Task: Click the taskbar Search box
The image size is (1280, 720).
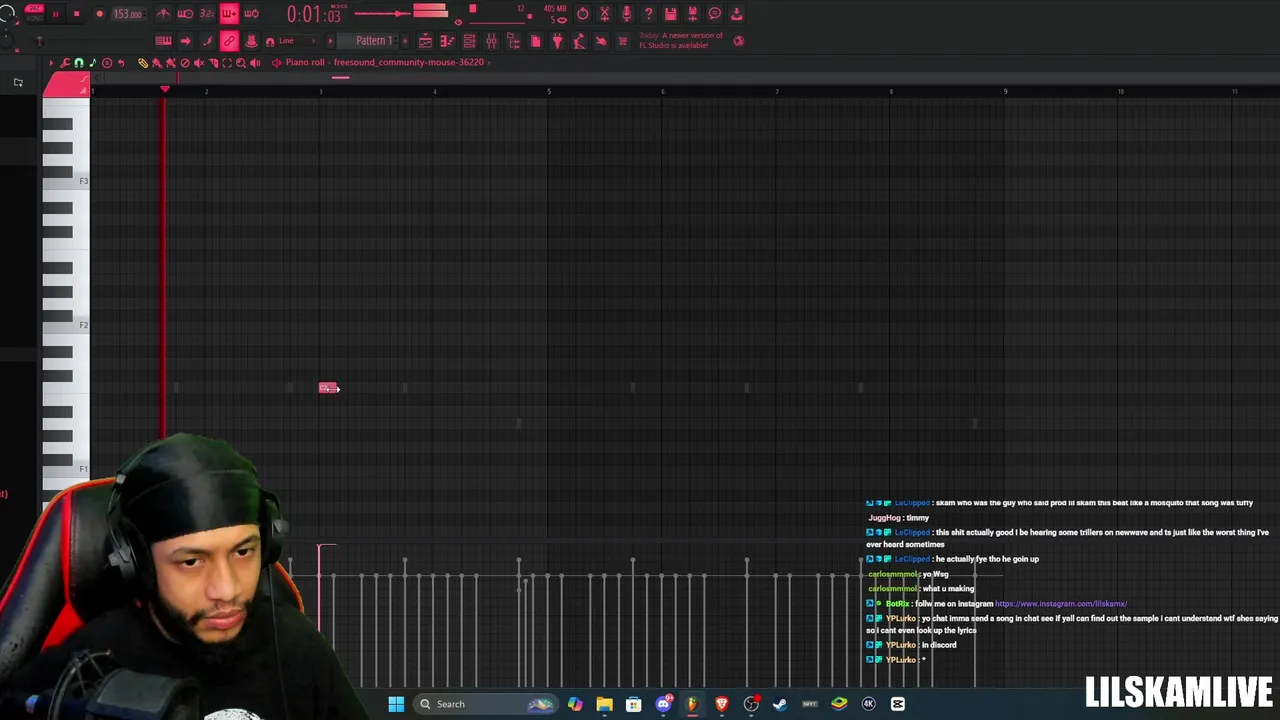Action: [485, 704]
